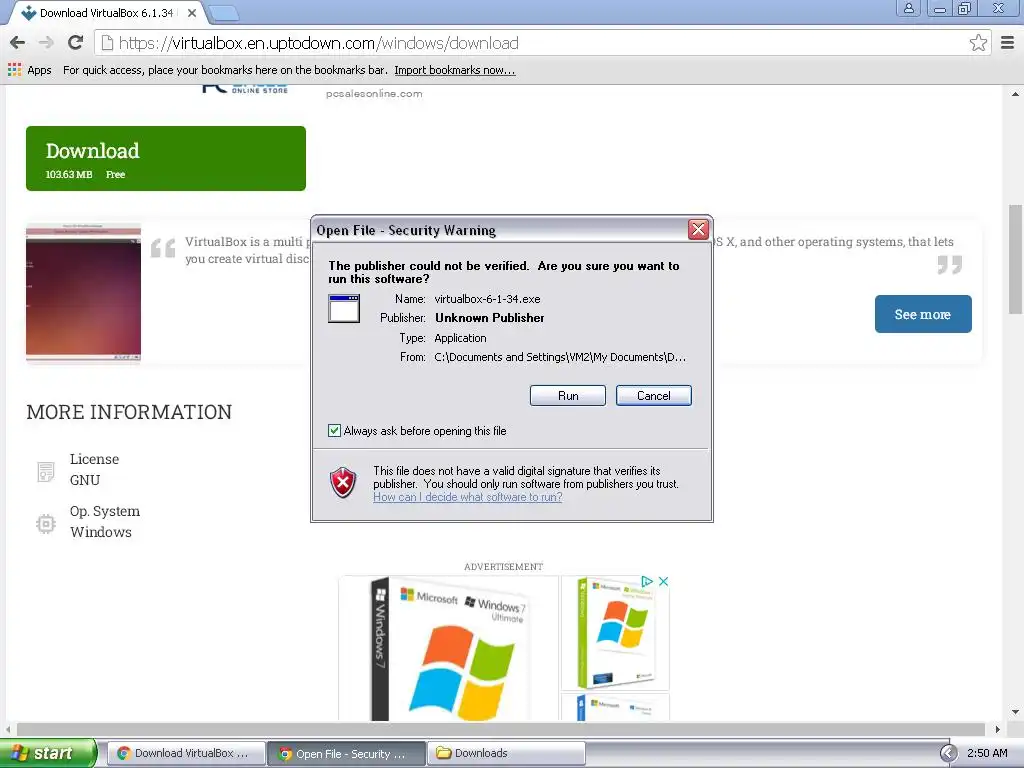Close the advertisement with X icon

pyautogui.click(x=664, y=581)
